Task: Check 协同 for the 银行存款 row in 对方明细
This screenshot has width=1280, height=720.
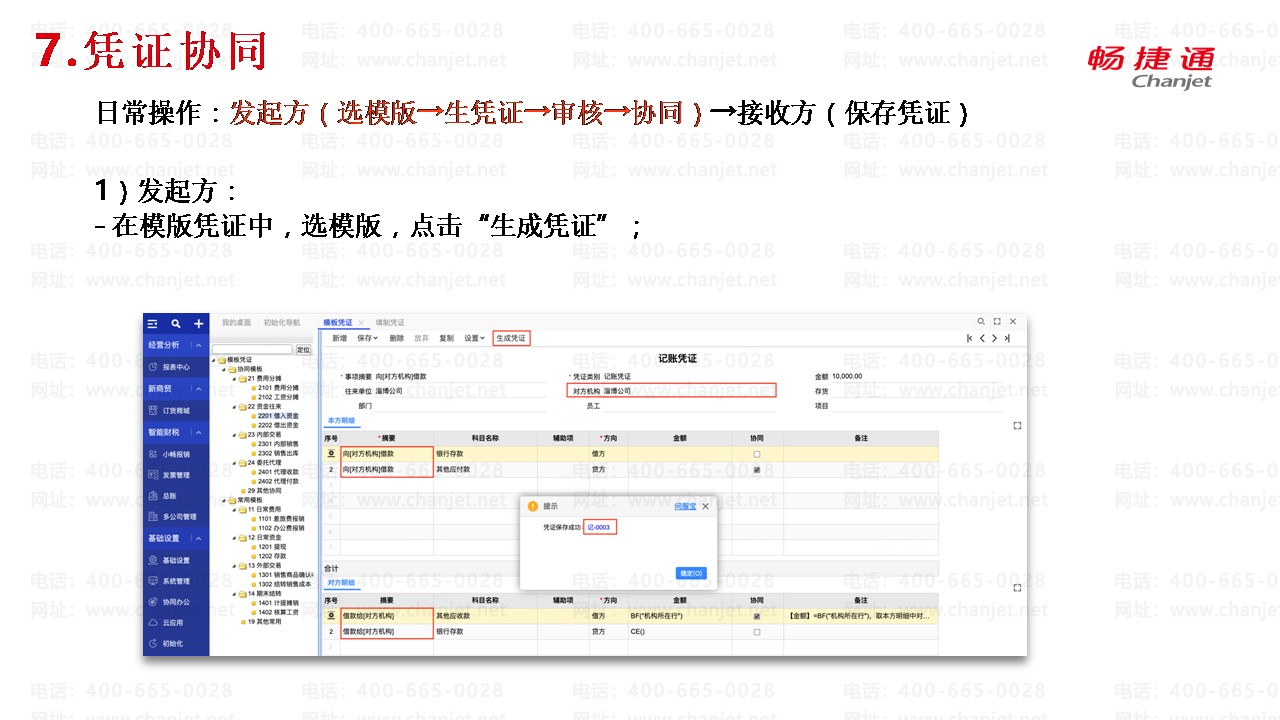Action: [757, 632]
